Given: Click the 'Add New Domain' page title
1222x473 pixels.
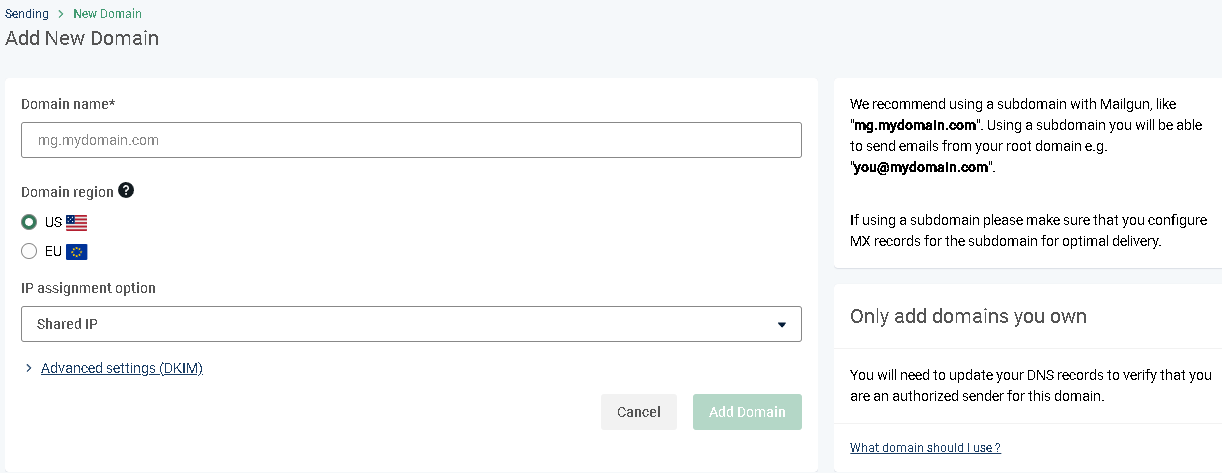Looking at the screenshot, I should (x=82, y=39).
